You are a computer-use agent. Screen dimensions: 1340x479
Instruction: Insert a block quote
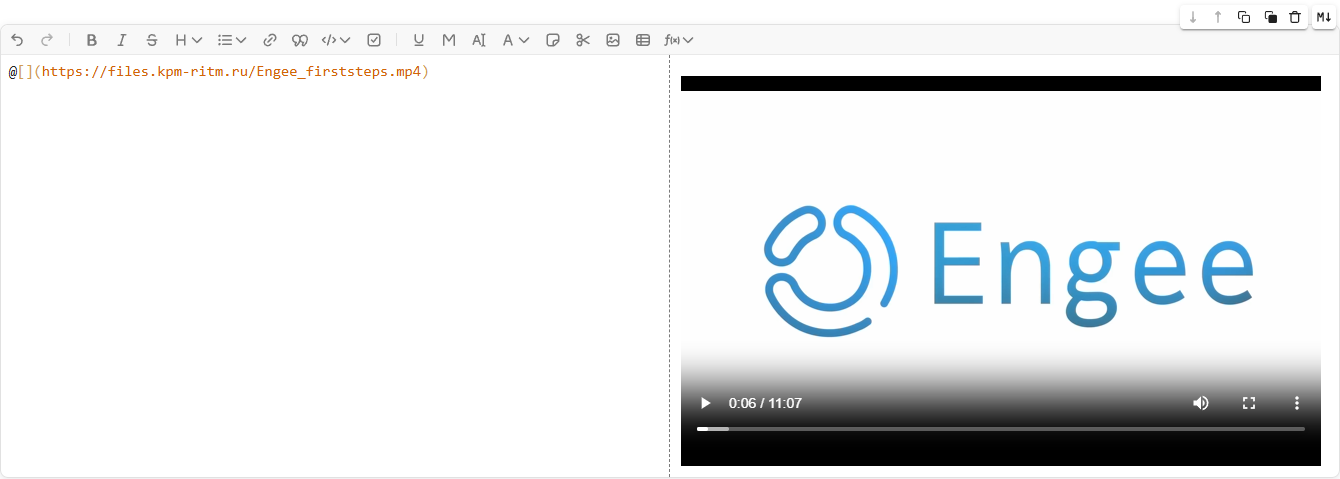tap(299, 40)
